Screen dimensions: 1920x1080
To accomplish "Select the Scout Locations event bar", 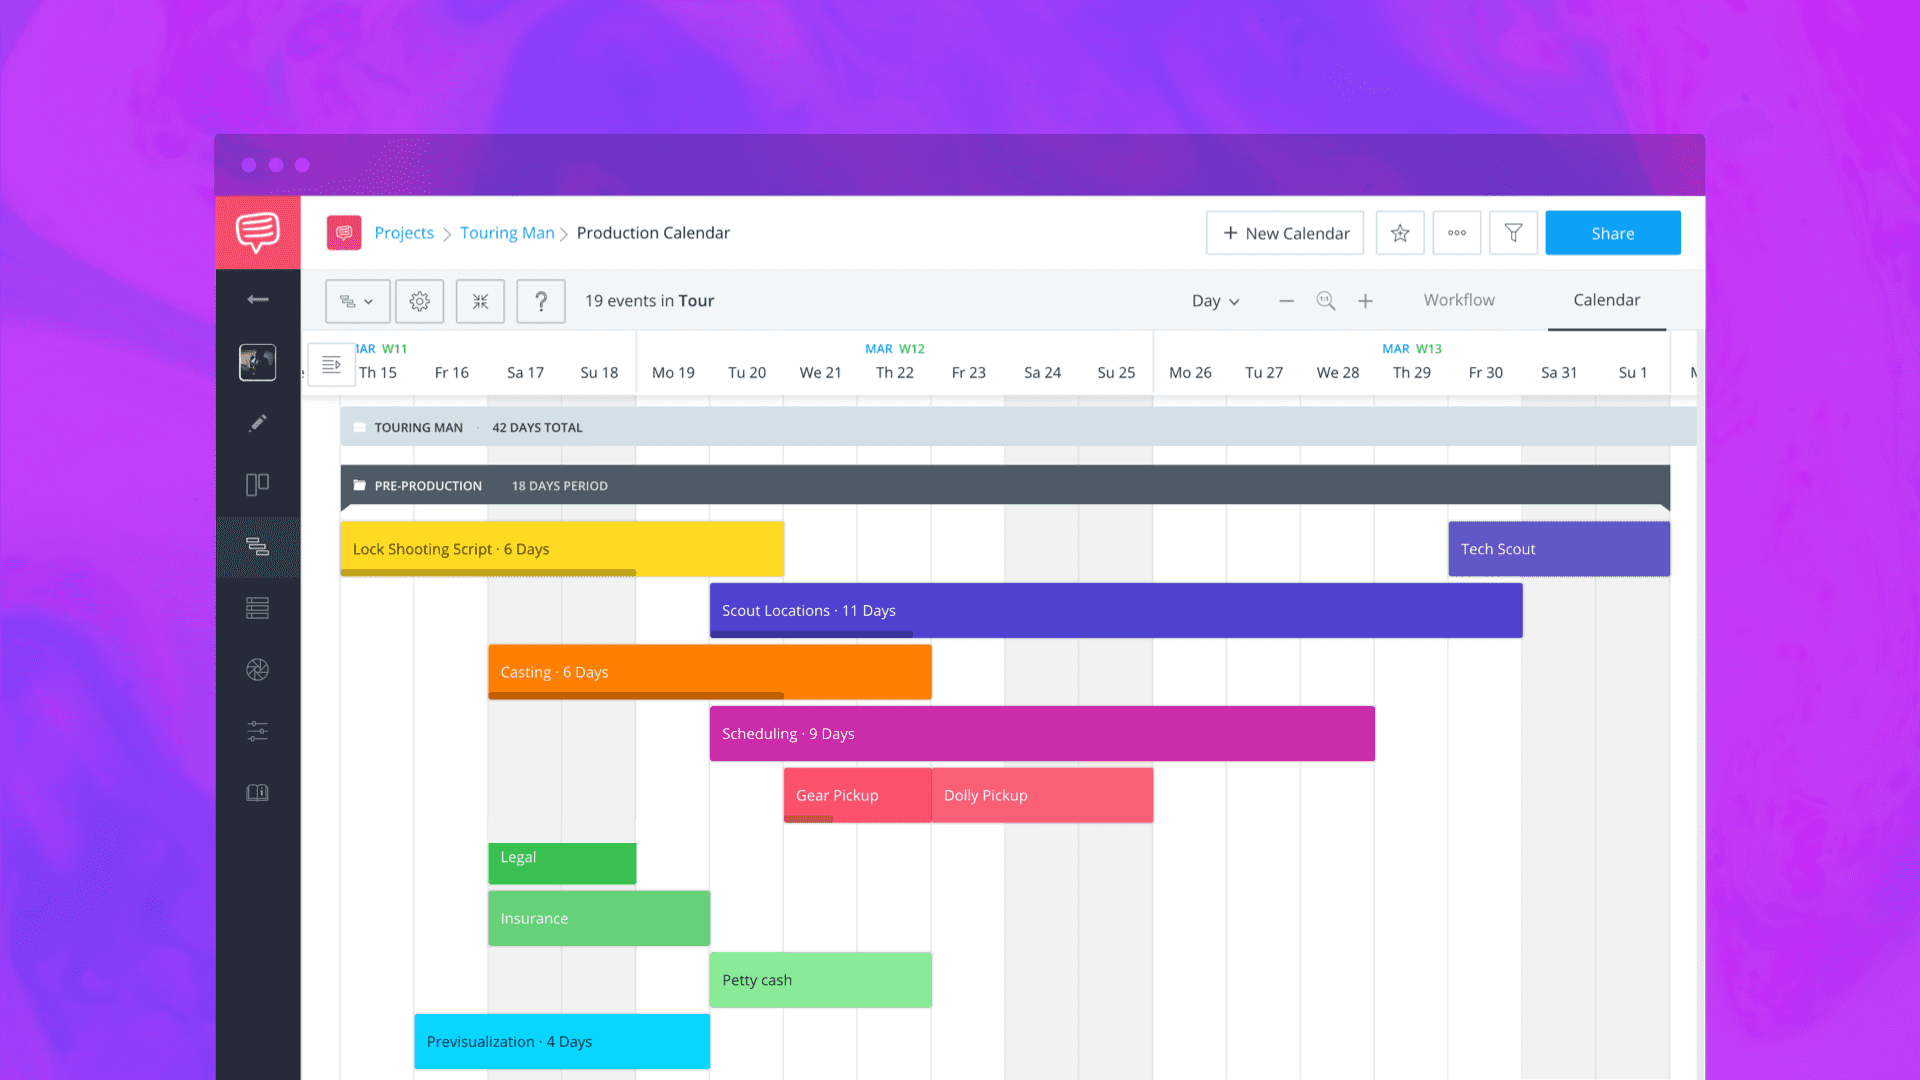I will [x=1115, y=610].
